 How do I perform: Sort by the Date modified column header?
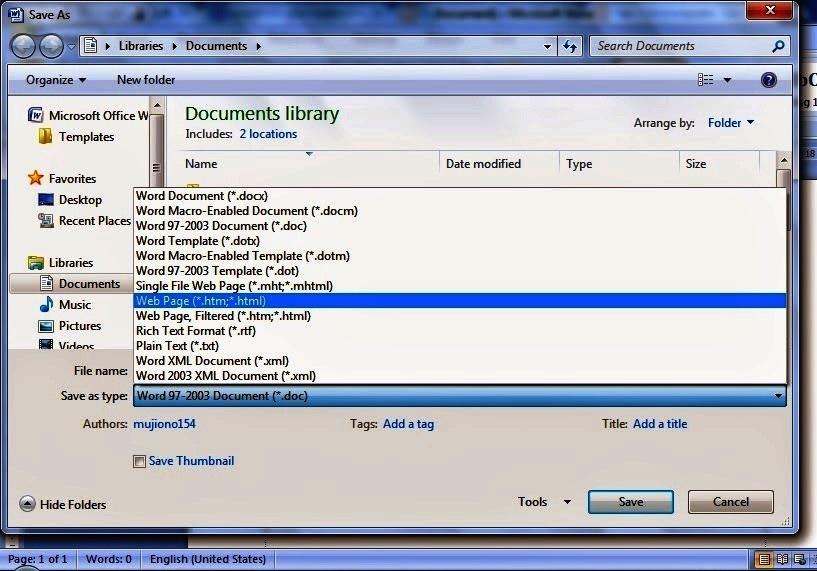[500, 164]
